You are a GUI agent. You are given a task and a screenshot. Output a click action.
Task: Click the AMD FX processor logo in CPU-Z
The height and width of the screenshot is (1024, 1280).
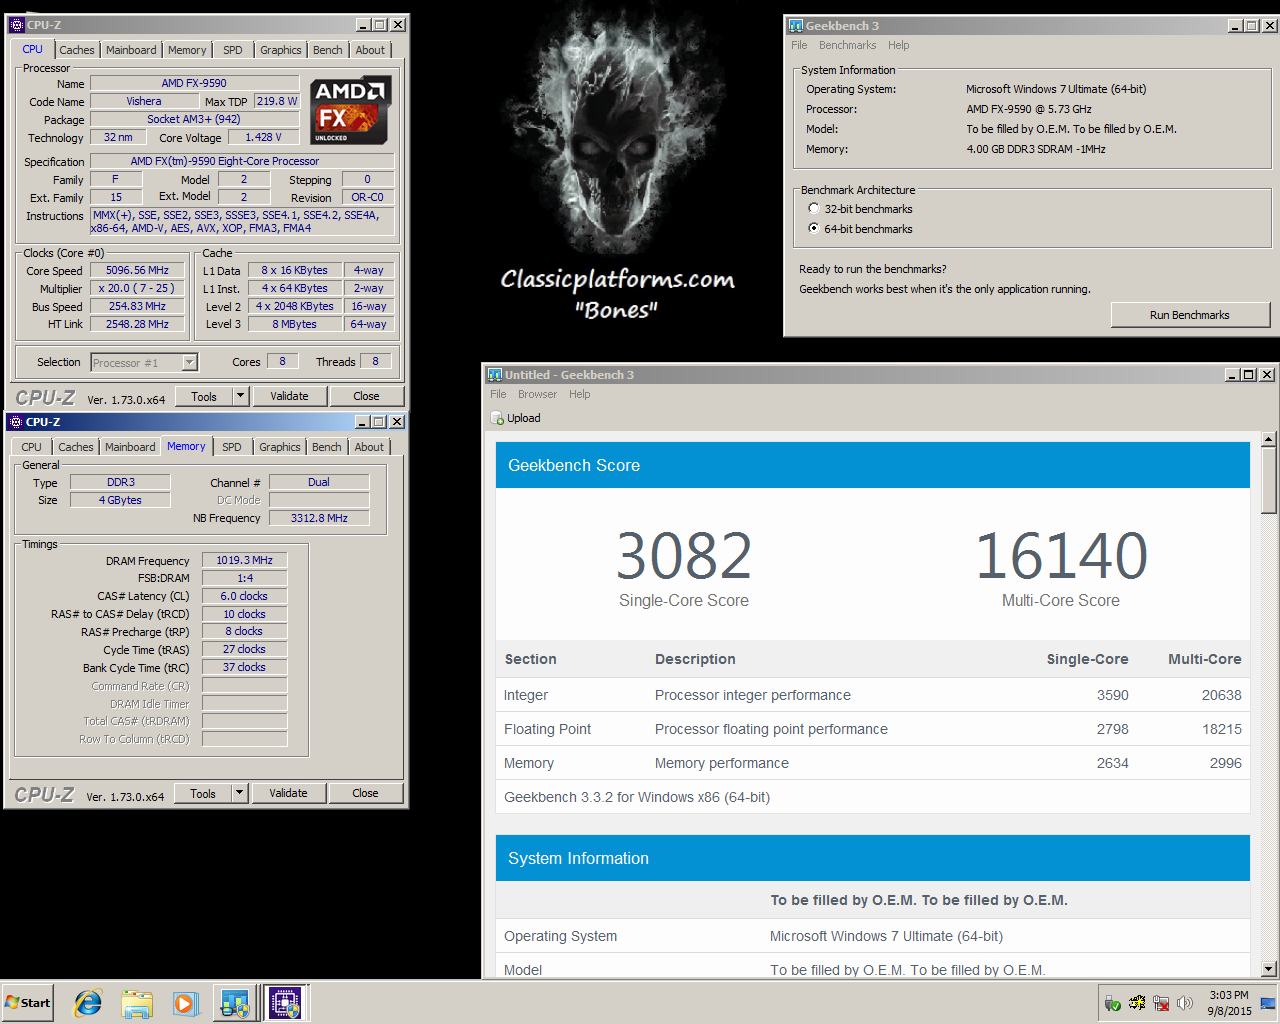point(350,111)
